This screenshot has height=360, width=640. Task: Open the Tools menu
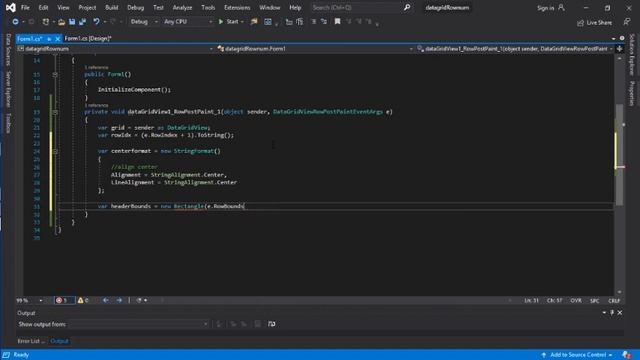(208, 7)
